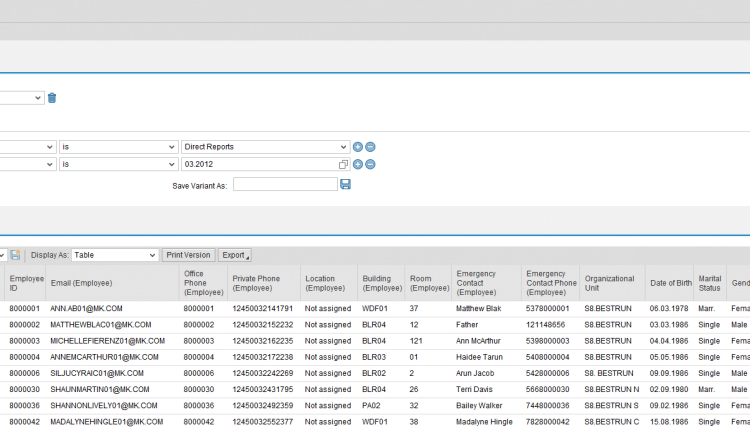Screen dimensions: 750x430
Task: Focus the Save Variant As input field
Action: coord(285,184)
